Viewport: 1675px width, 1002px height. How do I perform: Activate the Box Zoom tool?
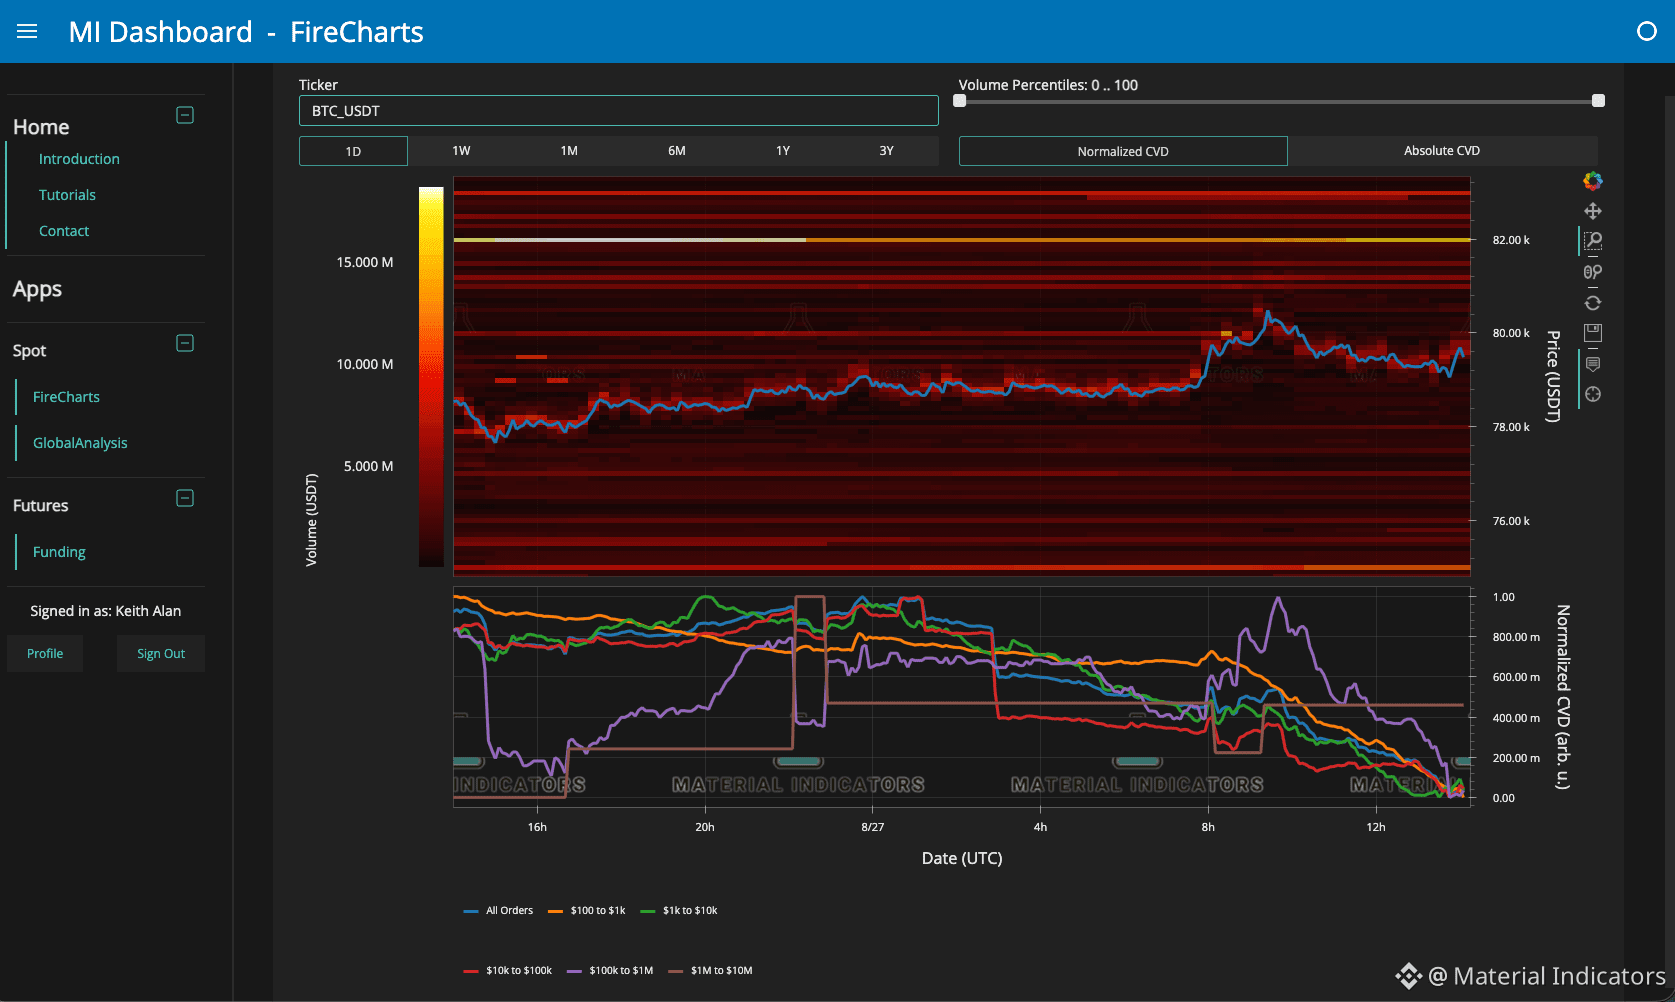(x=1593, y=241)
